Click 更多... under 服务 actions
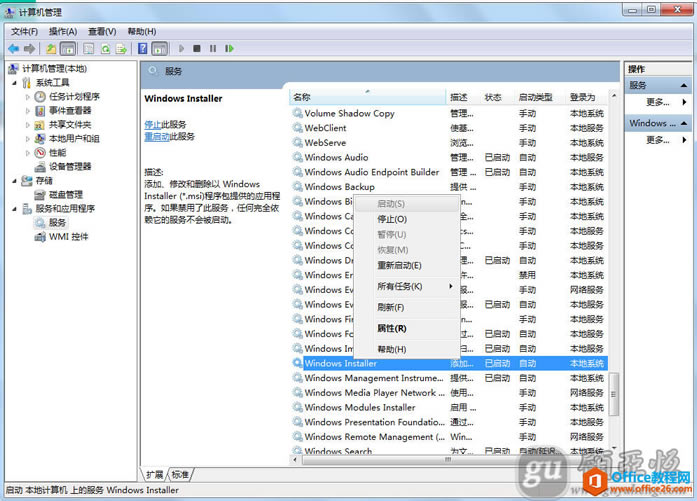Image resolution: width=697 pixels, height=501 pixels. 658,102
